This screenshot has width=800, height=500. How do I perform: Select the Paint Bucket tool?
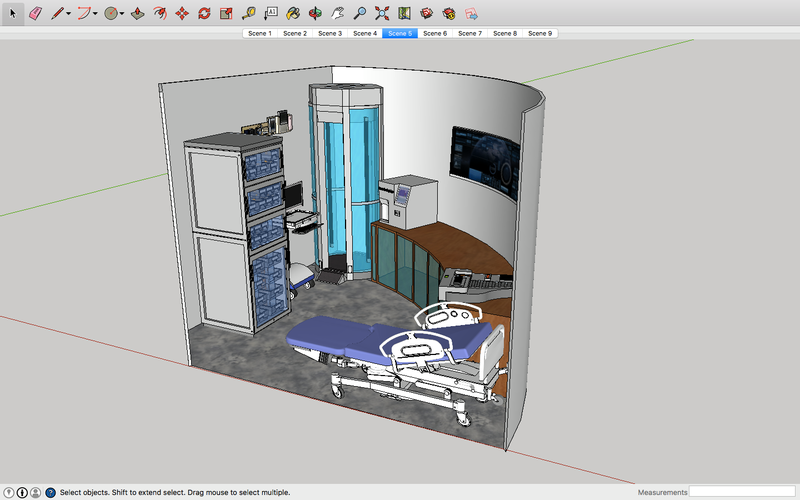(x=293, y=14)
